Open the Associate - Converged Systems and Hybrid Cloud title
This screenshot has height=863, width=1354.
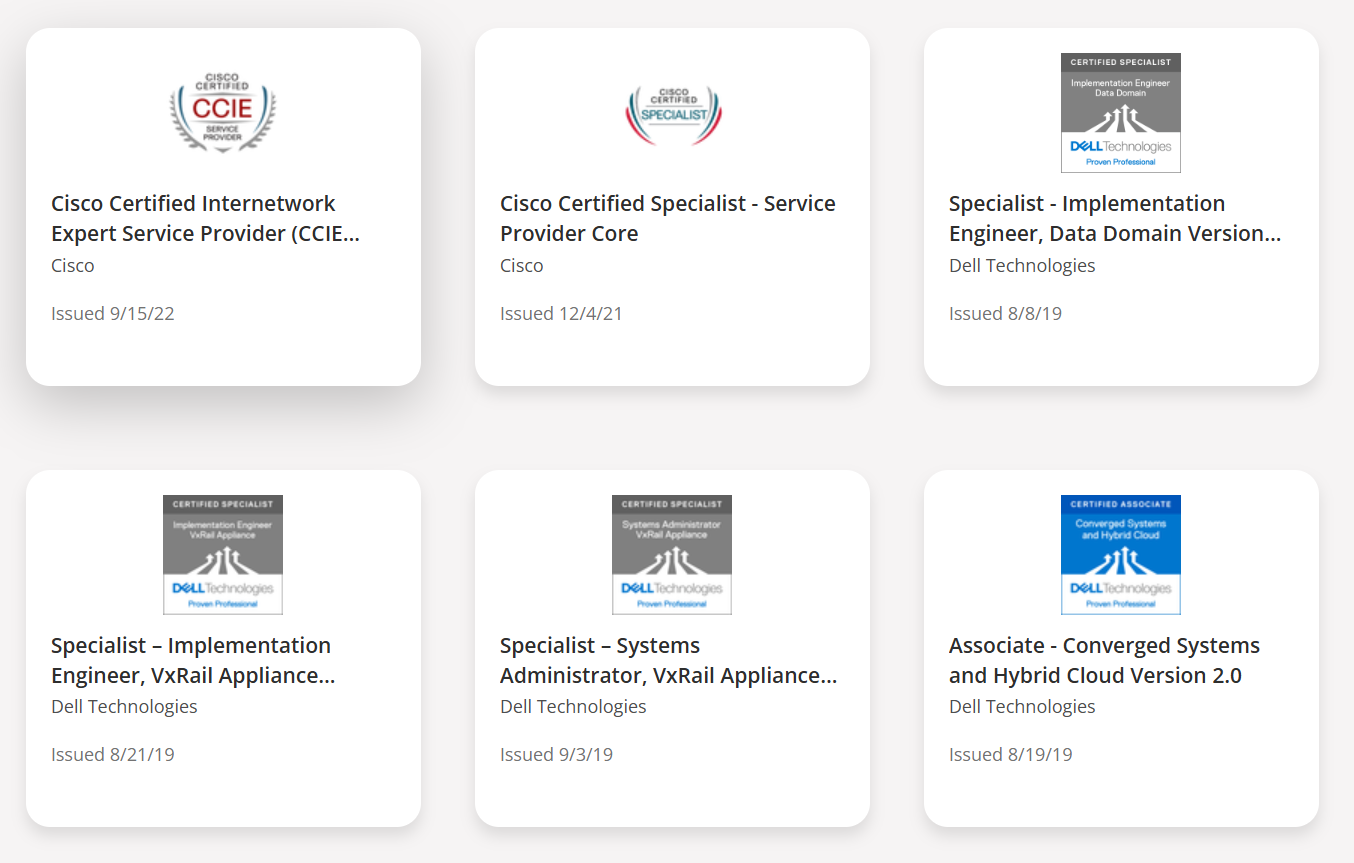click(1104, 660)
